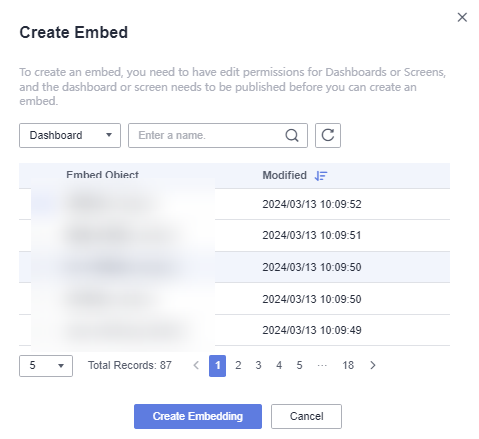Select page 3 in pagination
This screenshot has width=479, height=439.
pyautogui.click(x=258, y=366)
